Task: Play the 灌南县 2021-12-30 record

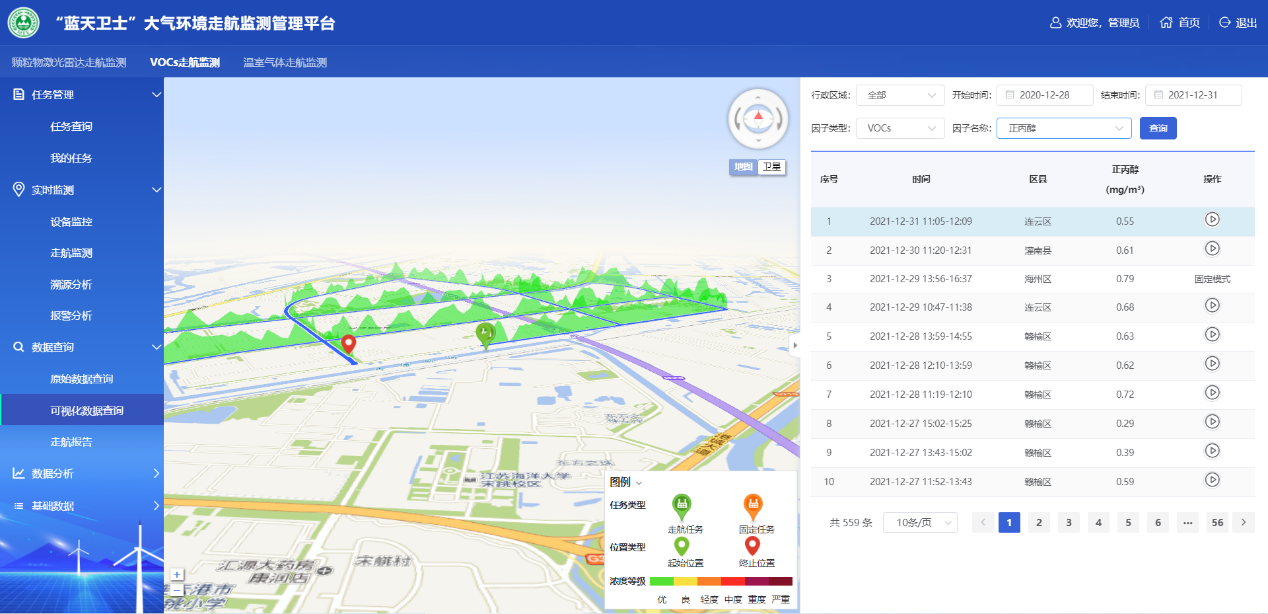Action: pyautogui.click(x=1211, y=249)
